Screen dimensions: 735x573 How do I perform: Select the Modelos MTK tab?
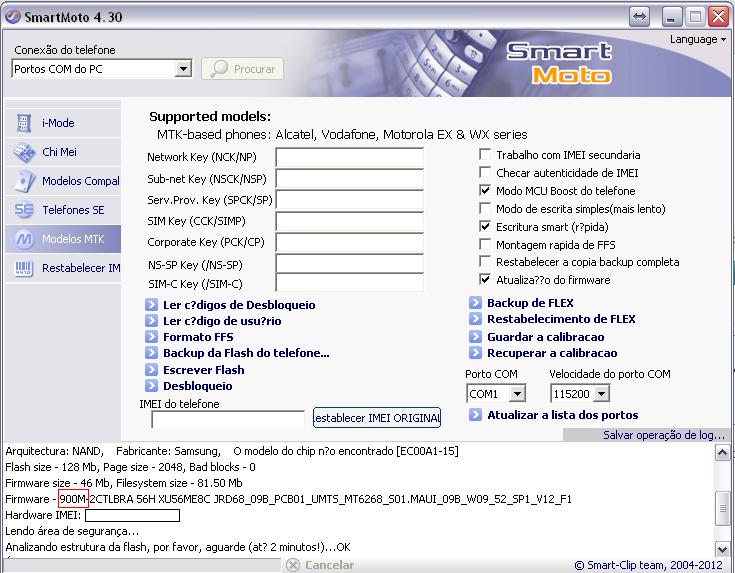63,239
